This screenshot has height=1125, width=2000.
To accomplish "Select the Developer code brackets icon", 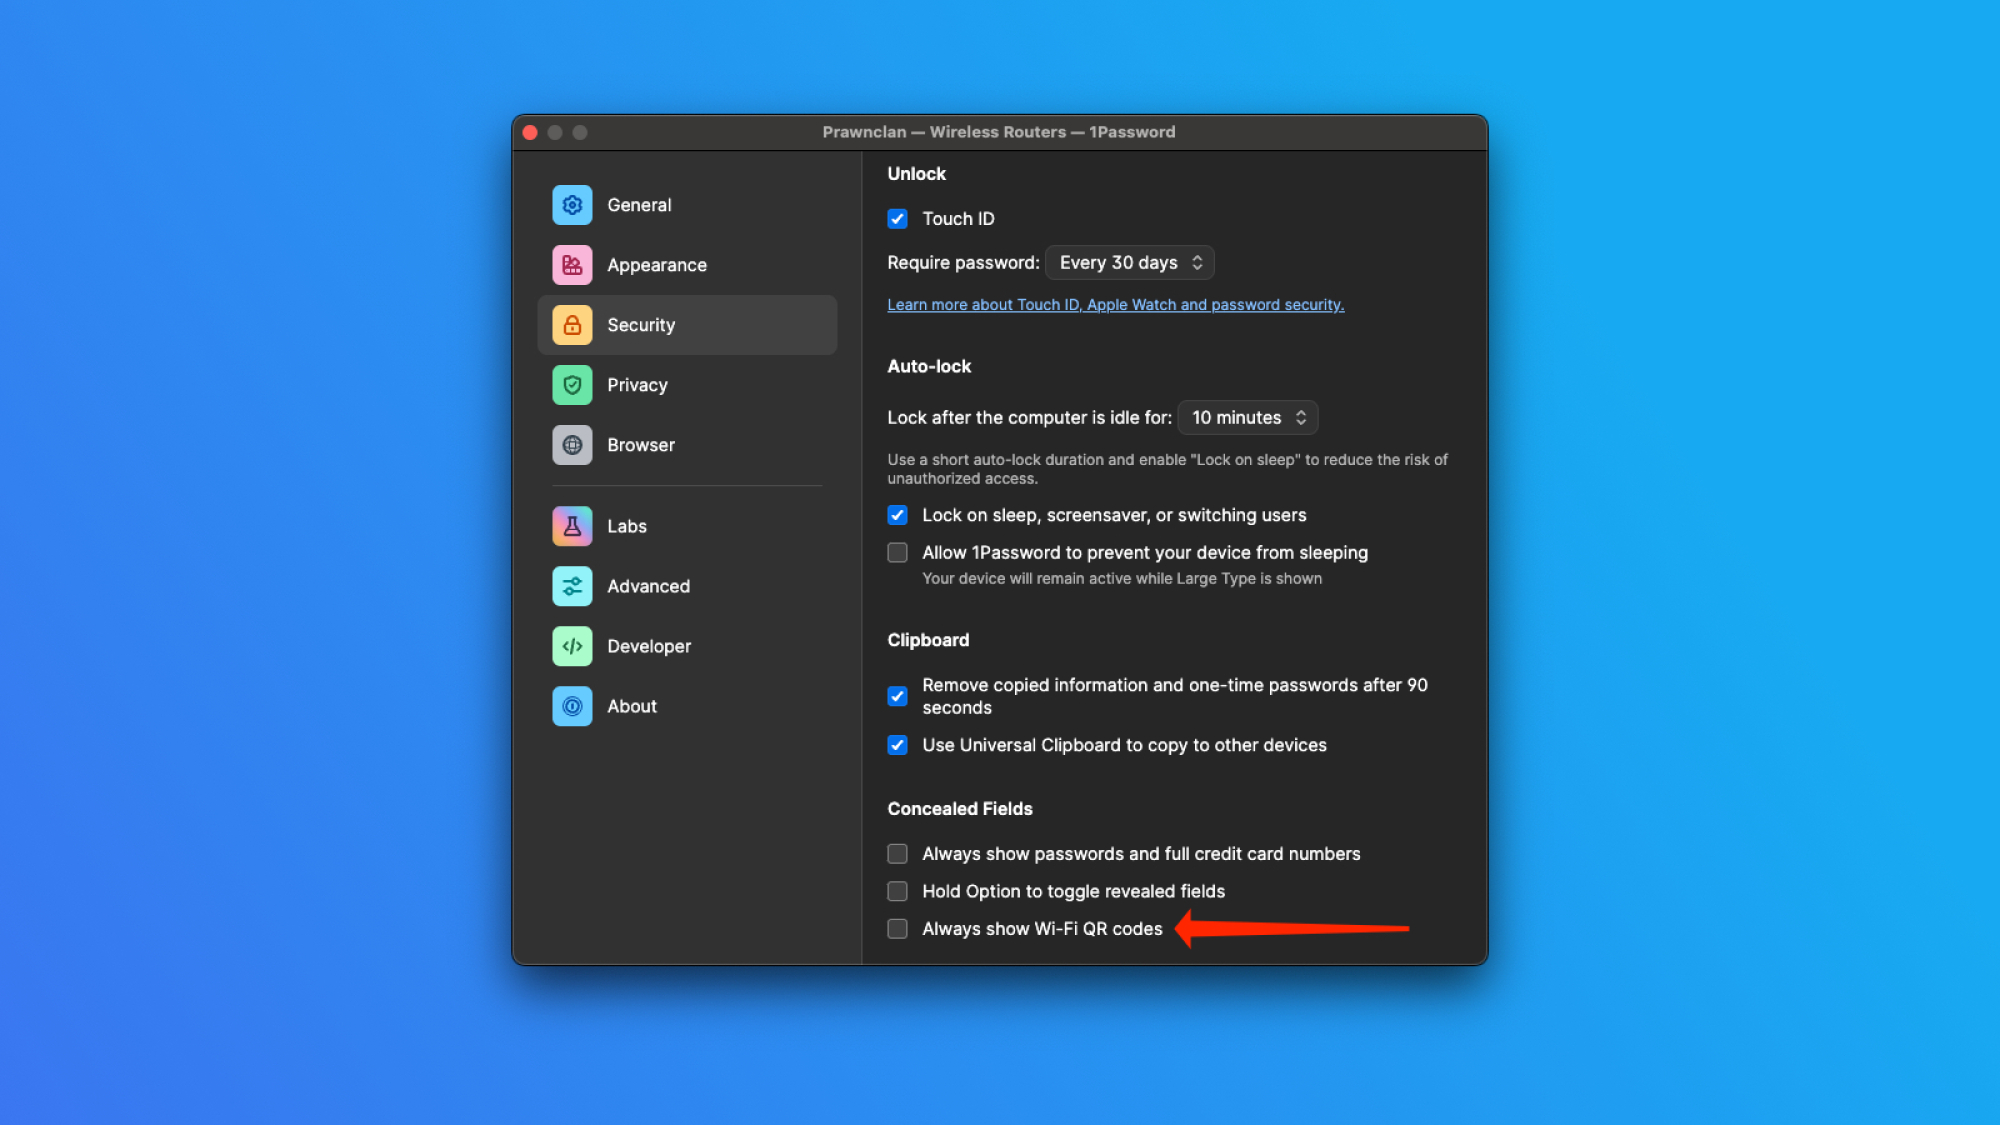I will tap(572, 646).
